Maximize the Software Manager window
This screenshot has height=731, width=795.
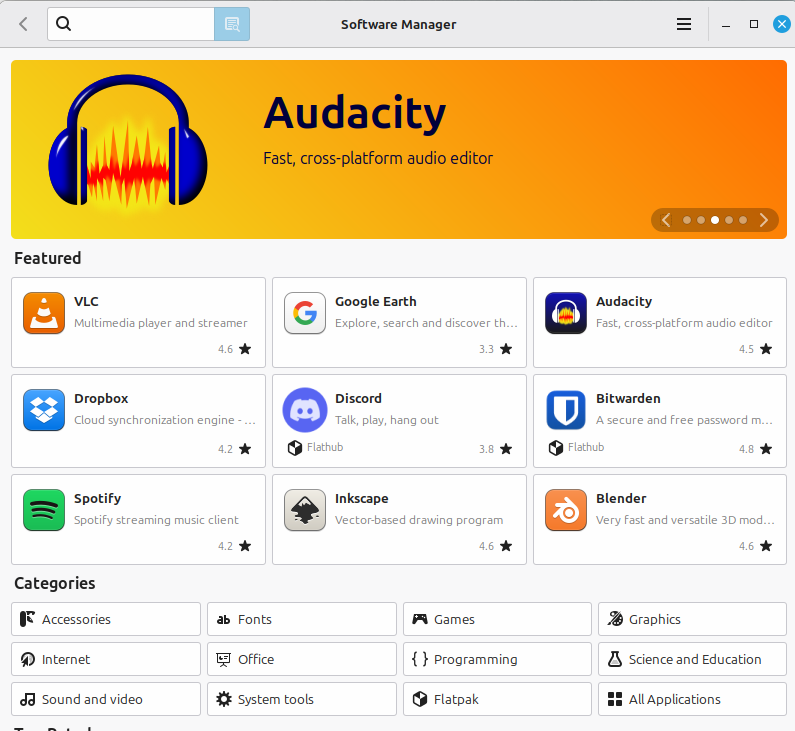point(754,24)
